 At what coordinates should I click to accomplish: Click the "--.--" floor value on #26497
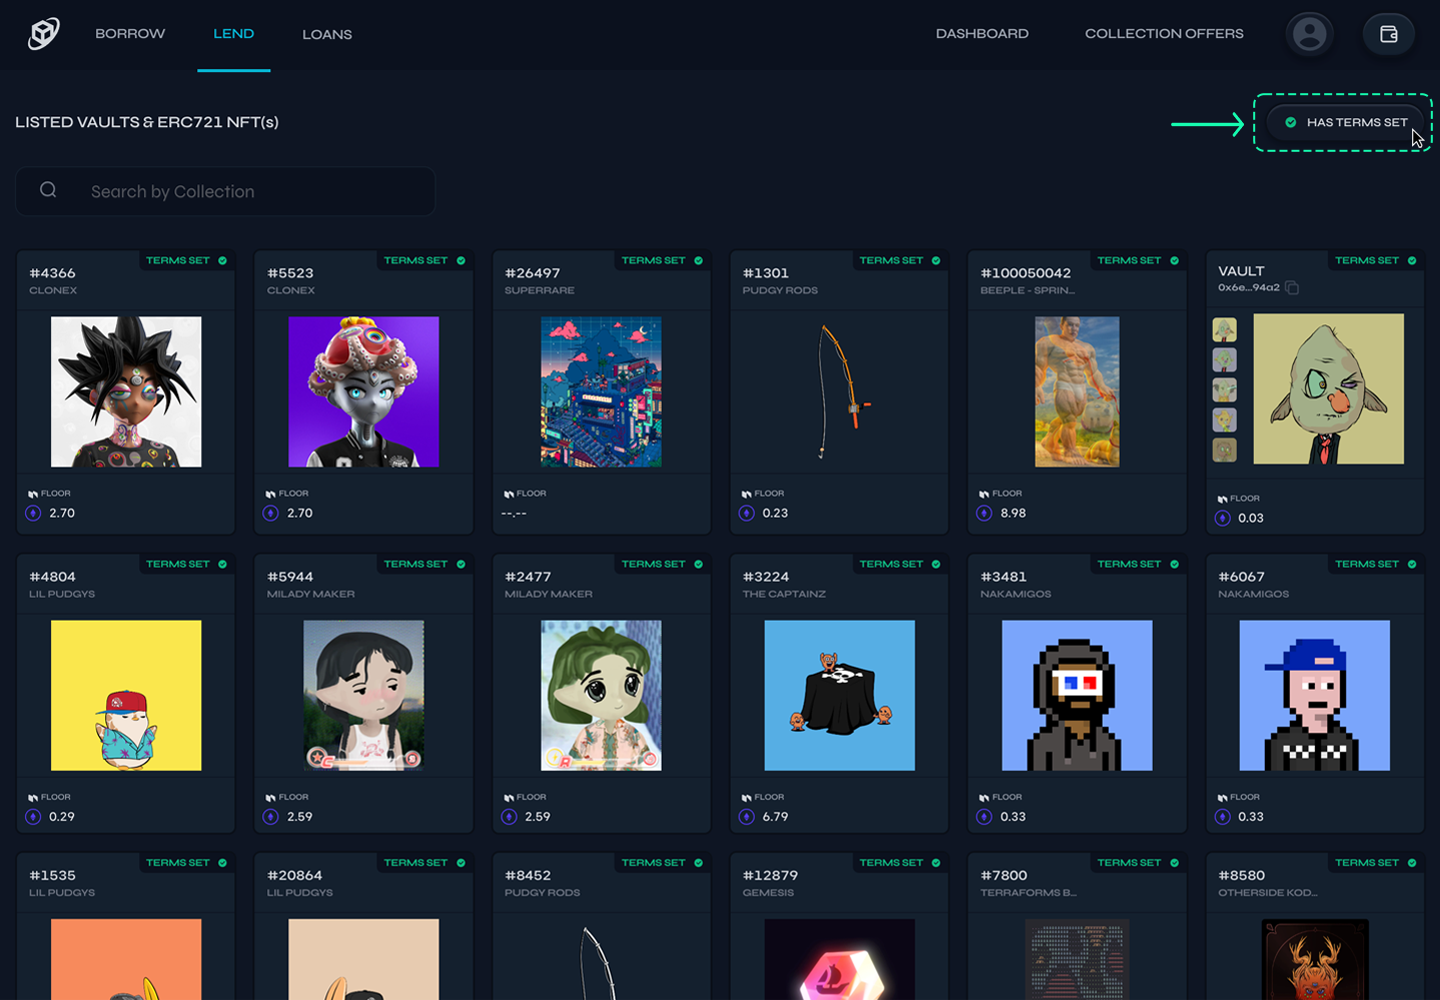[514, 513]
